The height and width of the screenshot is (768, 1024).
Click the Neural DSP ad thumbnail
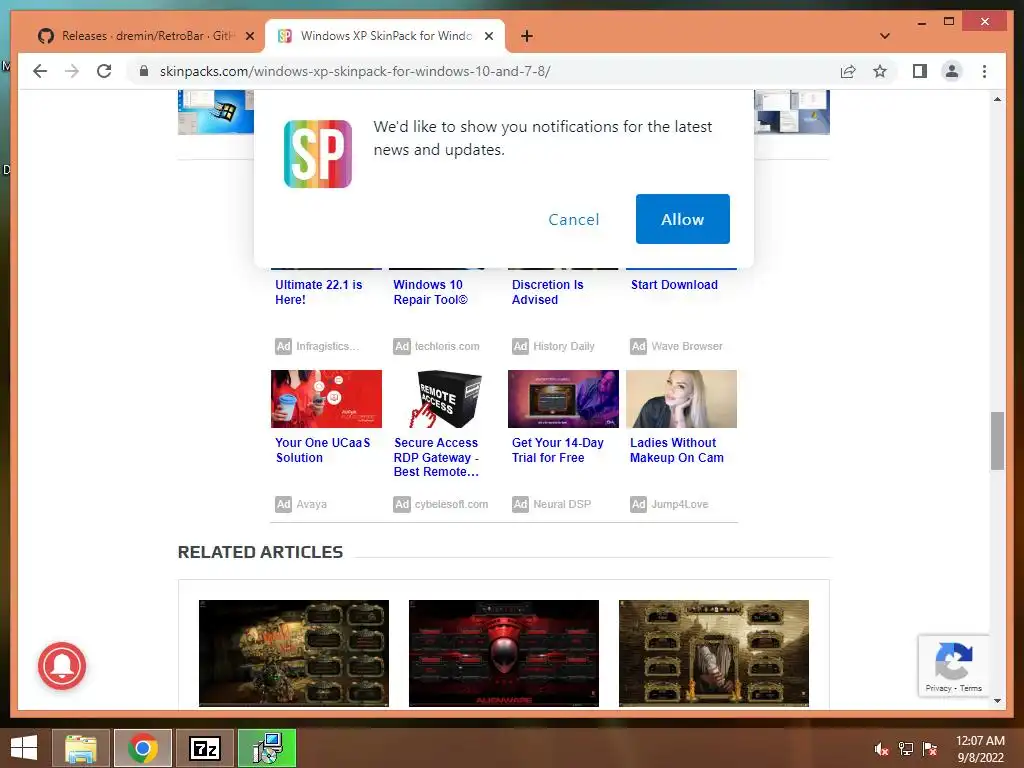(x=563, y=399)
